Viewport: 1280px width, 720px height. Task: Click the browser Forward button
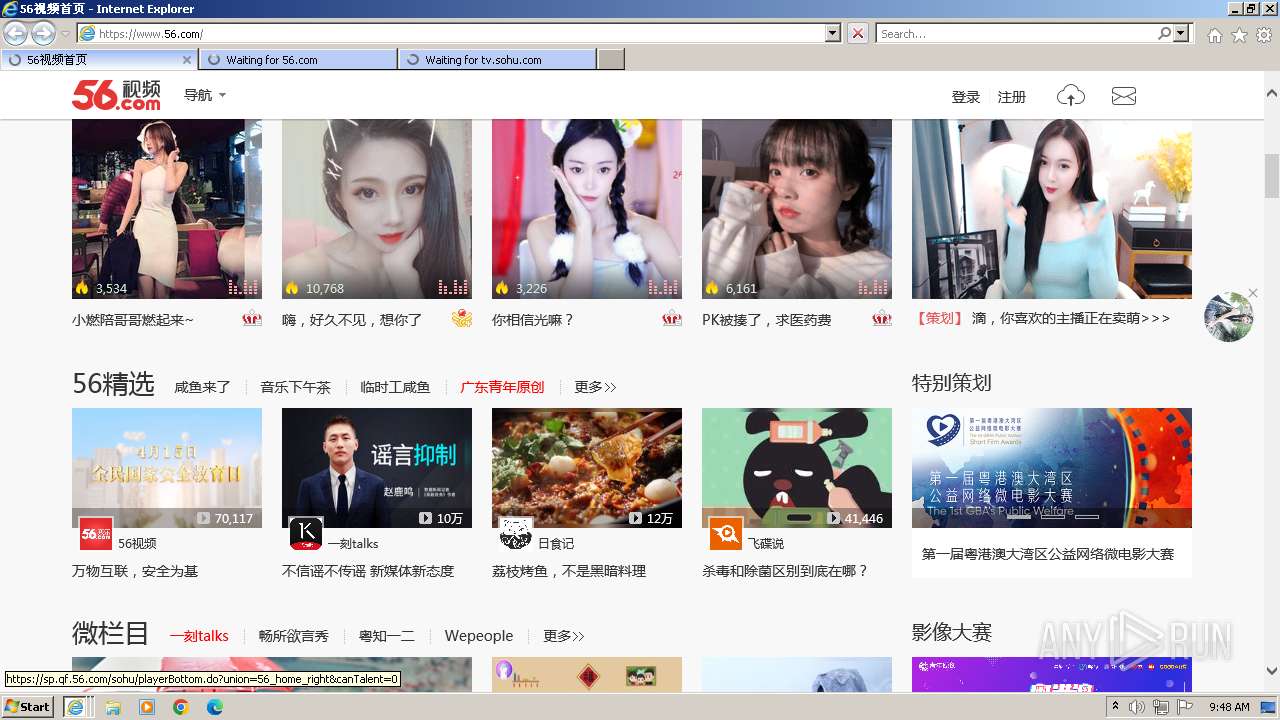pos(43,33)
